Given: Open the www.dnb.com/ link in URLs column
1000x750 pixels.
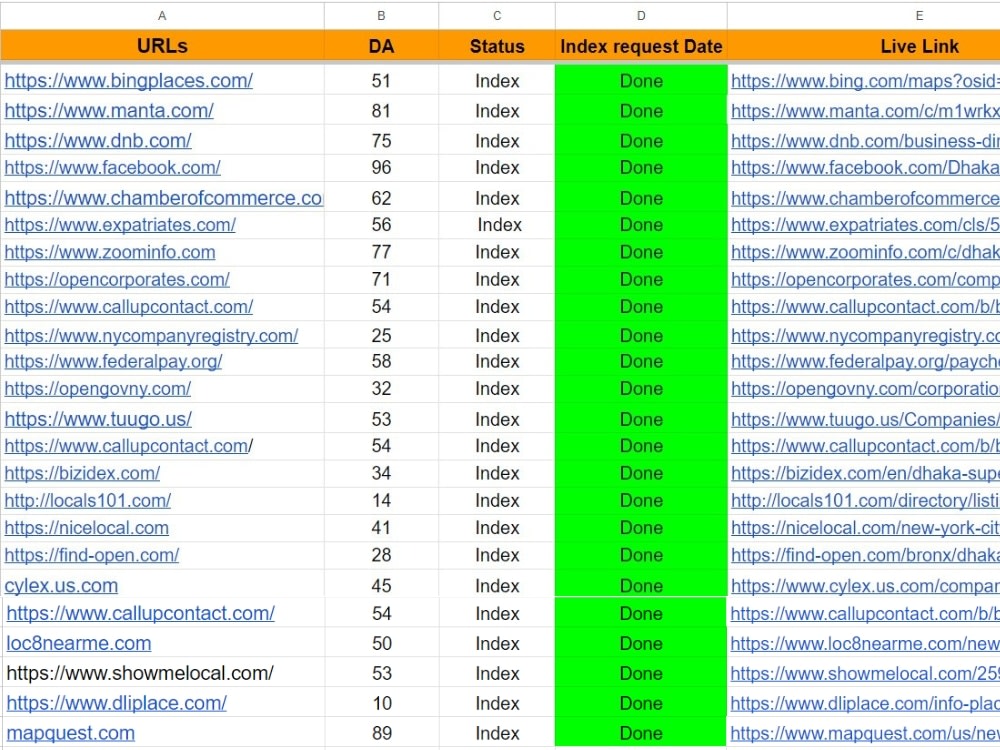Looking at the screenshot, I should pos(98,141).
